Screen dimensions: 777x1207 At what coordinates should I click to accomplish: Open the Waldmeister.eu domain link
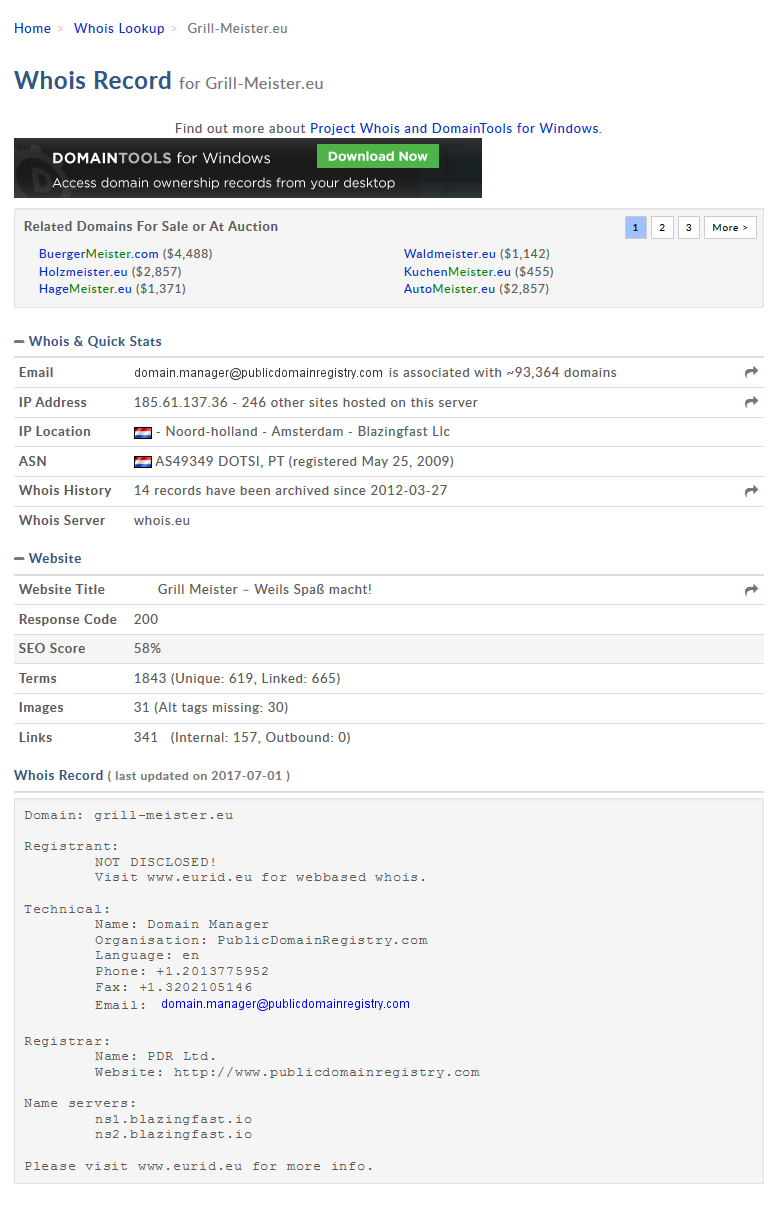coord(449,254)
